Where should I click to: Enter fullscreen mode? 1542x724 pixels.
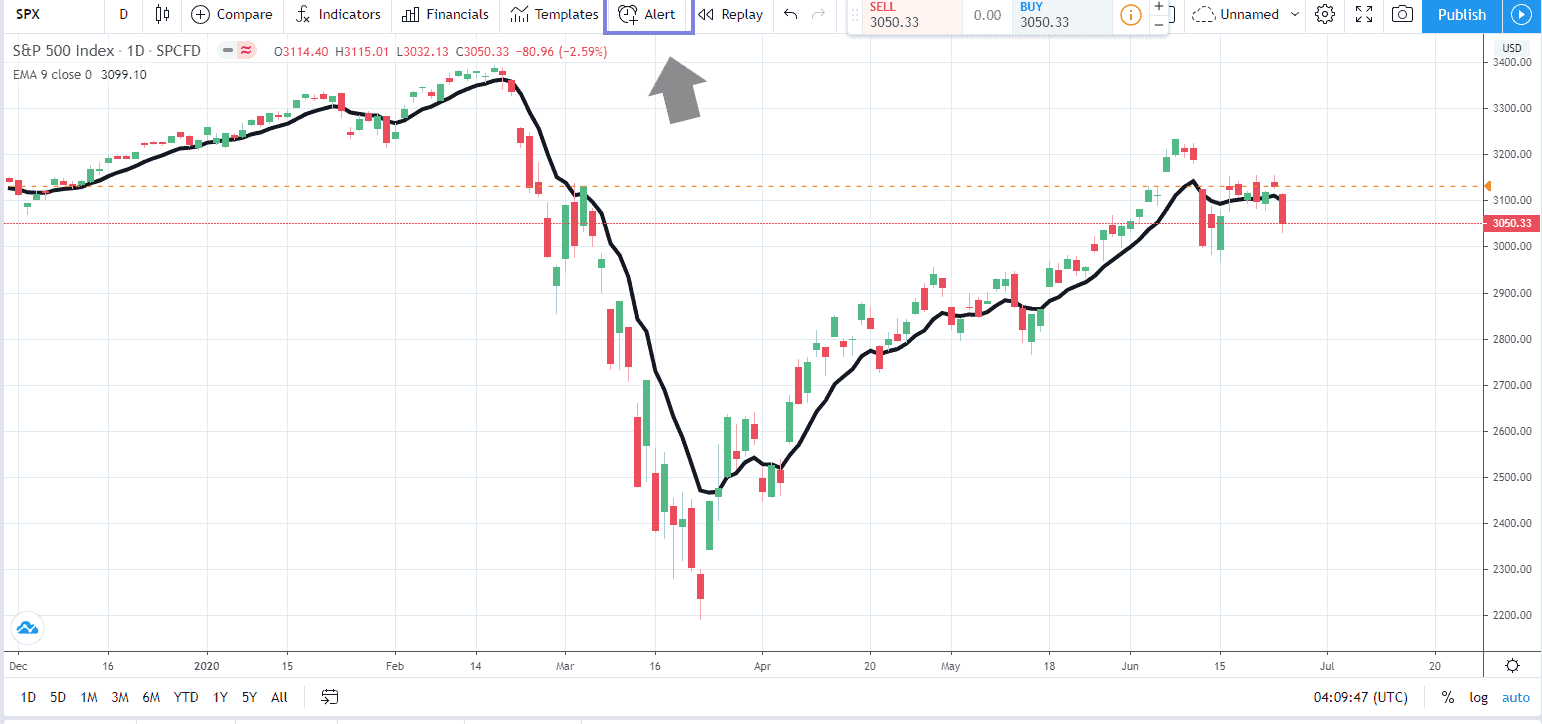coord(1364,14)
